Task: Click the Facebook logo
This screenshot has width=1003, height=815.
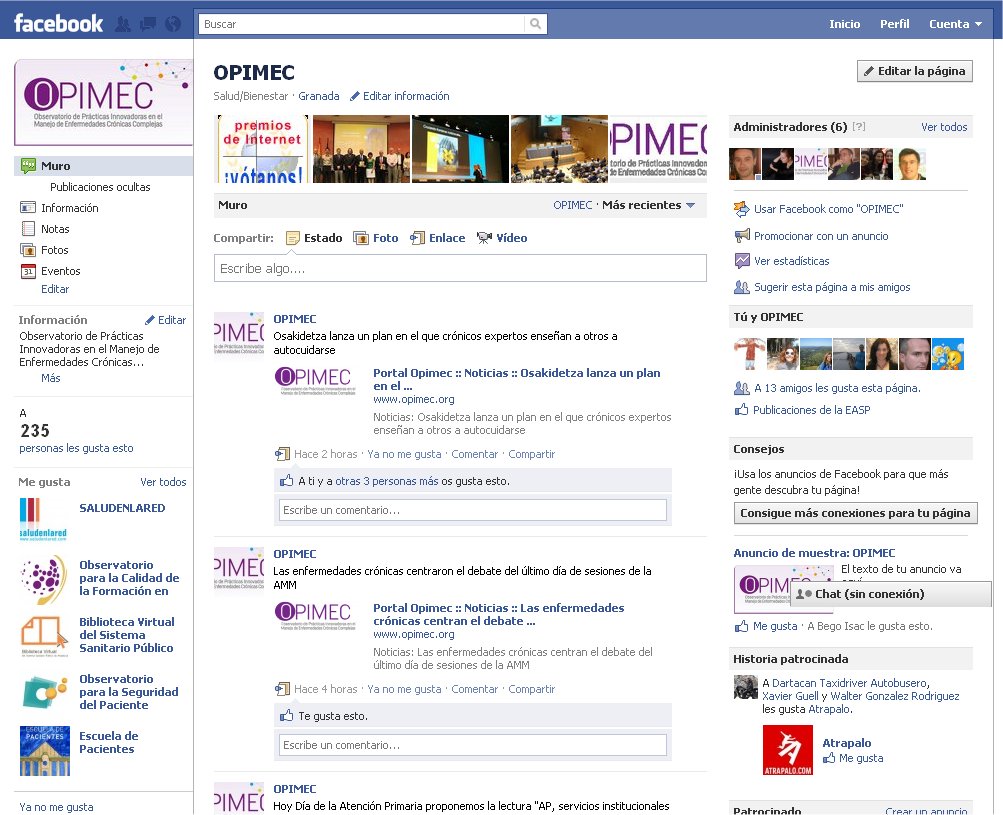Action: tap(58, 23)
